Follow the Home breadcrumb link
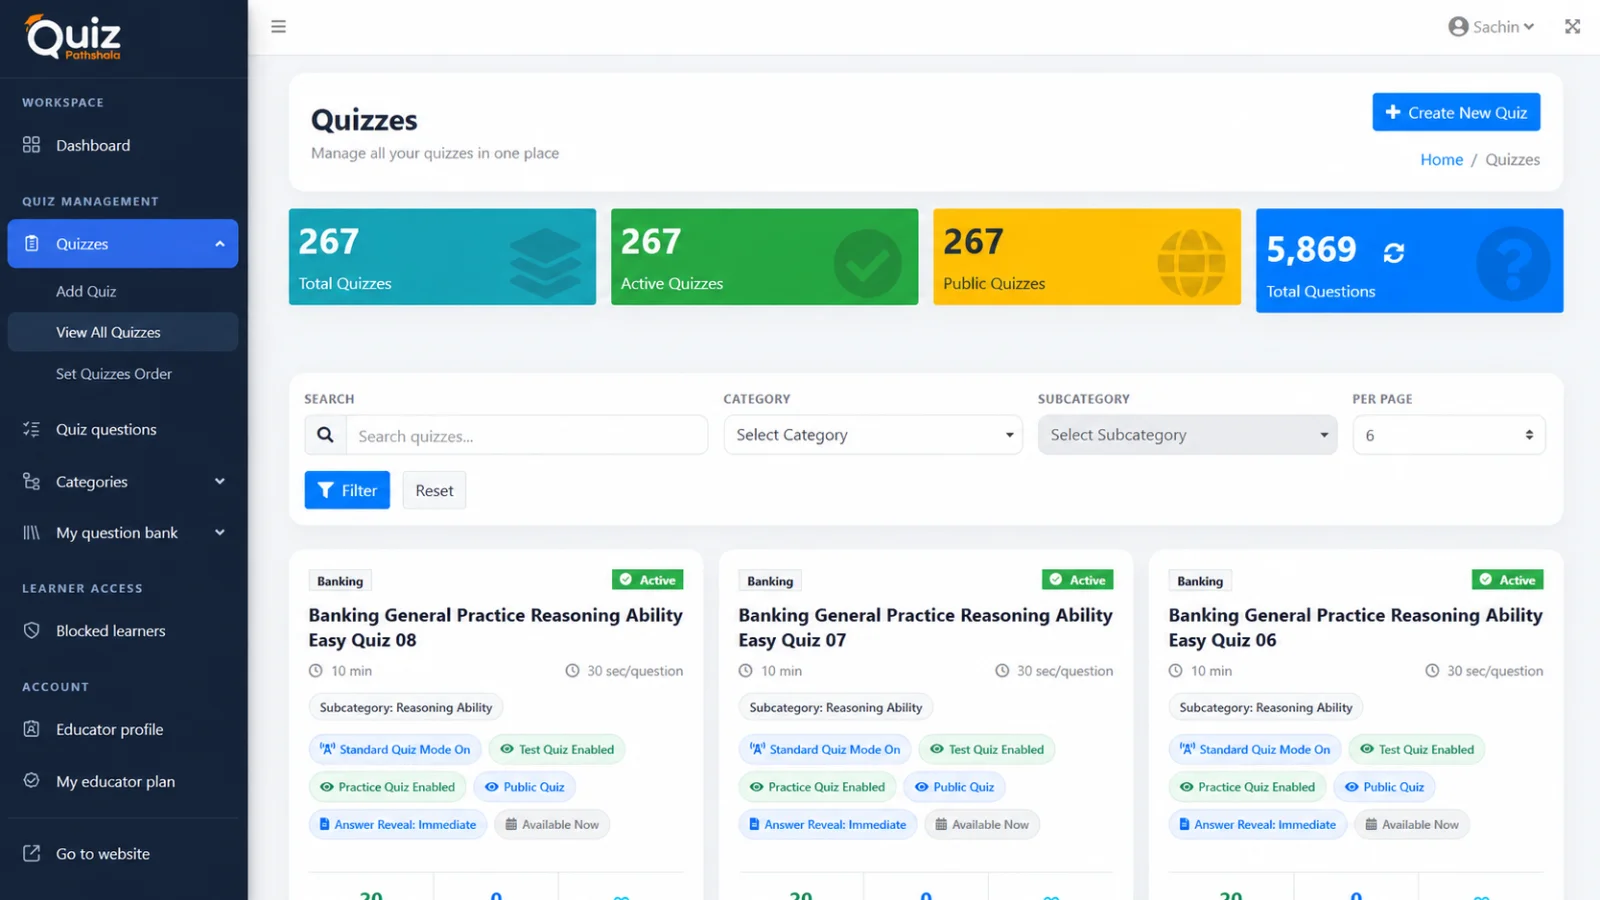The width and height of the screenshot is (1600, 900). click(x=1441, y=160)
